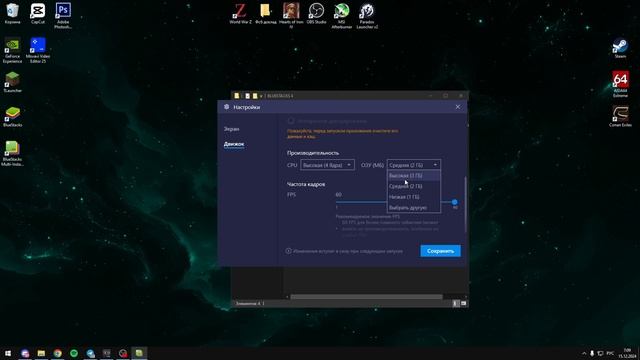Open the BlueStacks desktop shortcut
This screenshot has height=360, width=640.
[x=12, y=117]
